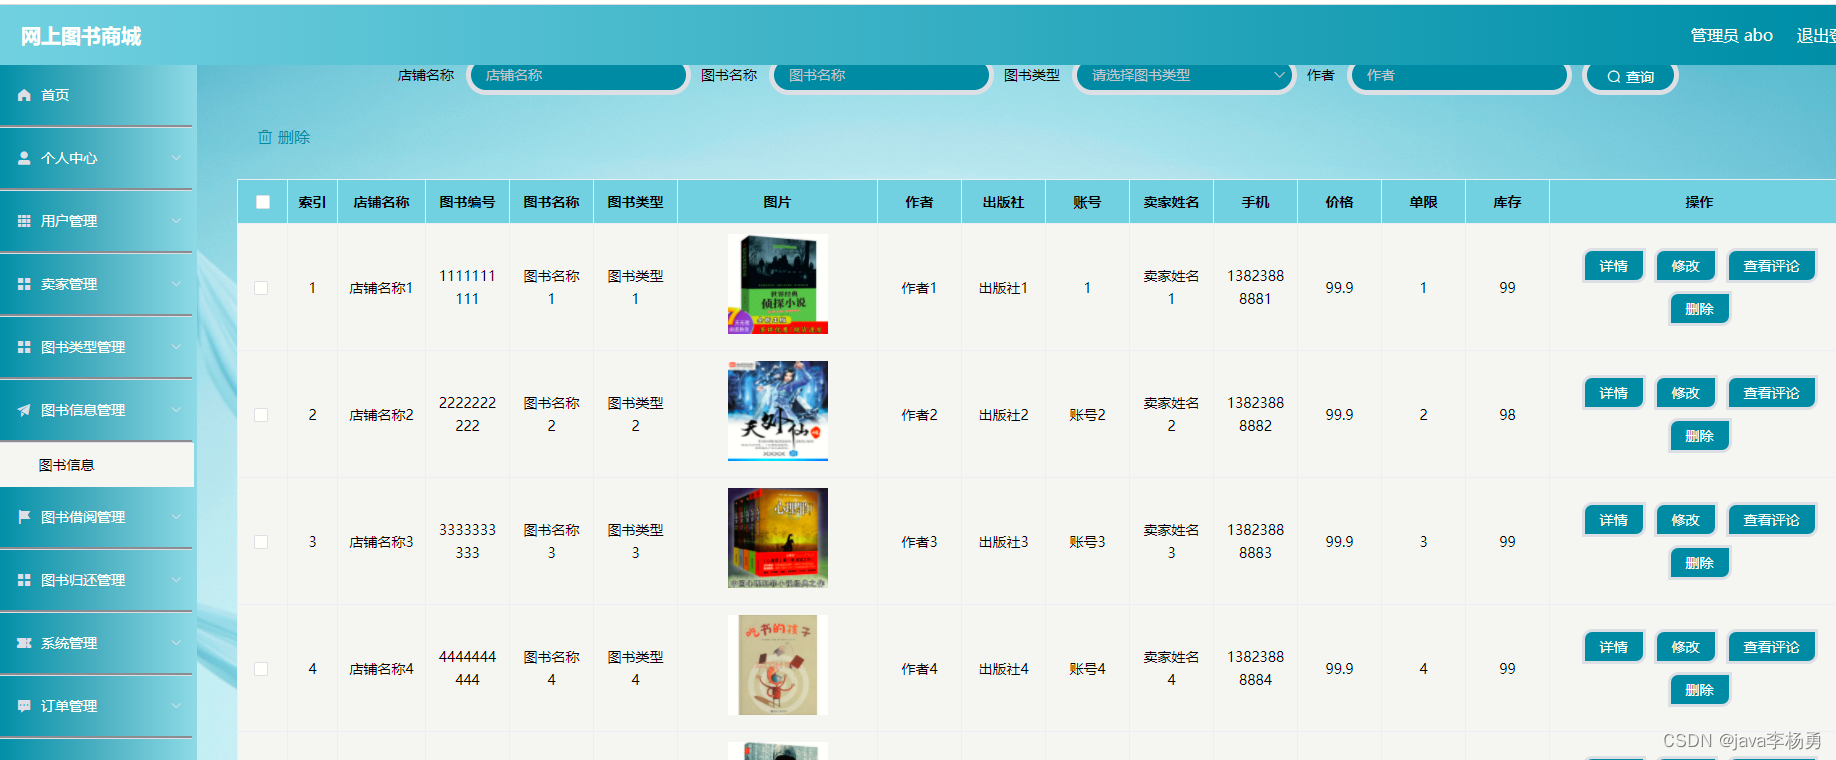The height and width of the screenshot is (760, 1836).
Task: Click 价格 column header
Action: [1339, 202]
